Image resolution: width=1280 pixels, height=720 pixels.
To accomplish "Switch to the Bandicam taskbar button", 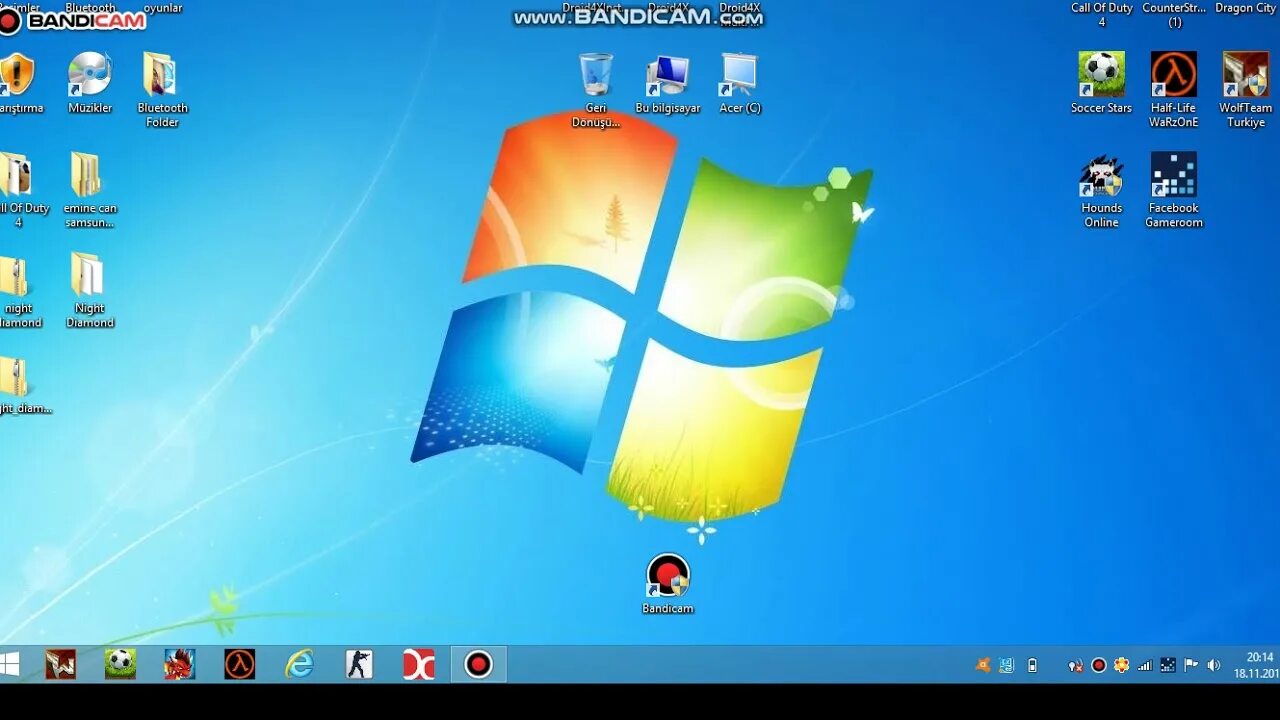I will pyautogui.click(x=478, y=664).
